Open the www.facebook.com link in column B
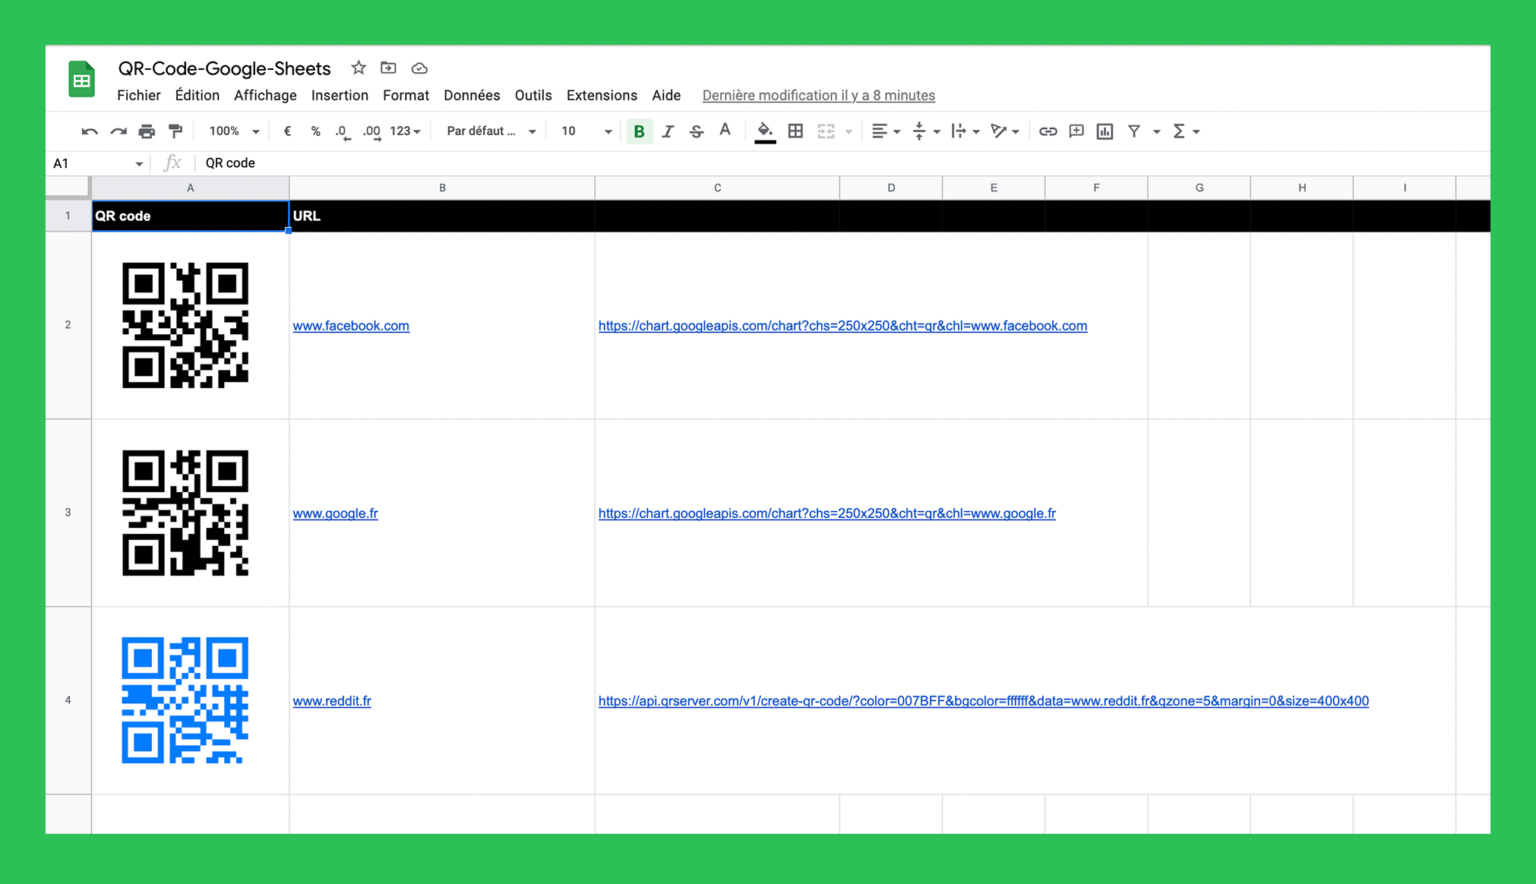This screenshot has width=1536, height=884. (x=351, y=326)
